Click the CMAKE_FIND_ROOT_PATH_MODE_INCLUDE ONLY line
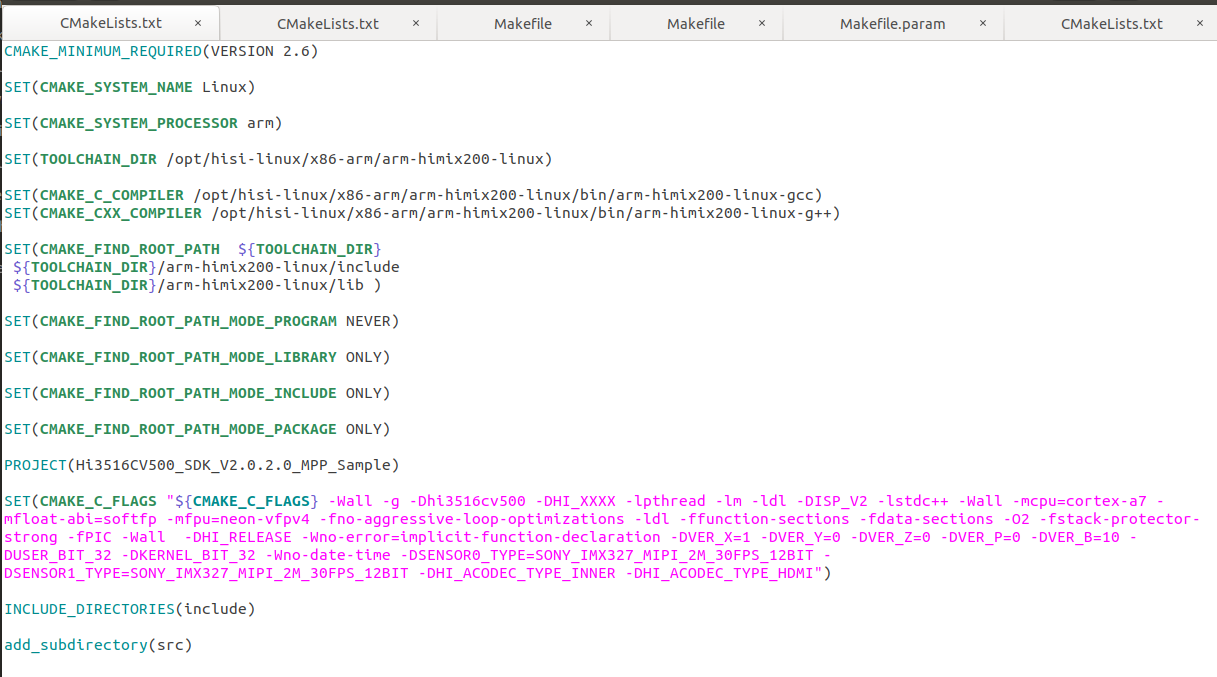 197,393
